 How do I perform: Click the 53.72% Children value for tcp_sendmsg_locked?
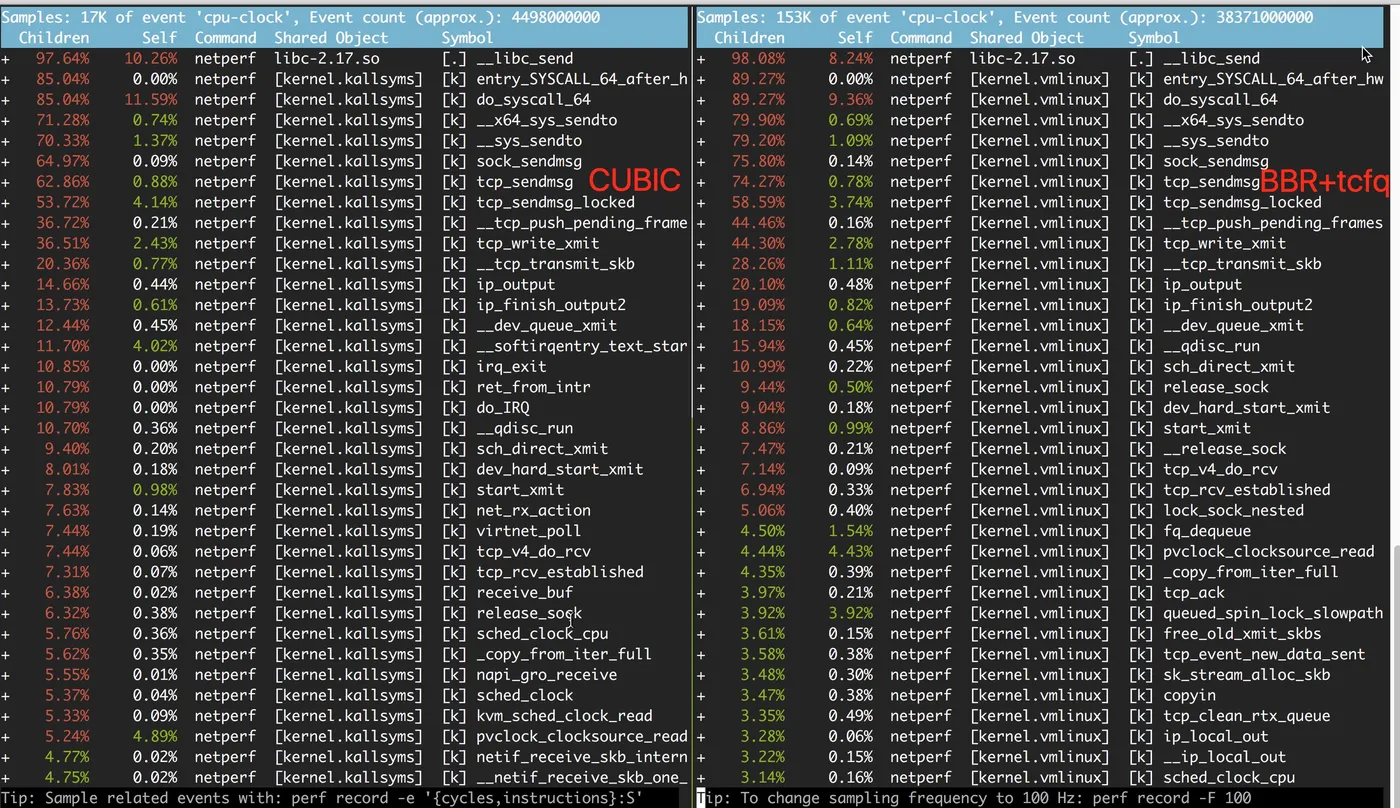[62, 203]
